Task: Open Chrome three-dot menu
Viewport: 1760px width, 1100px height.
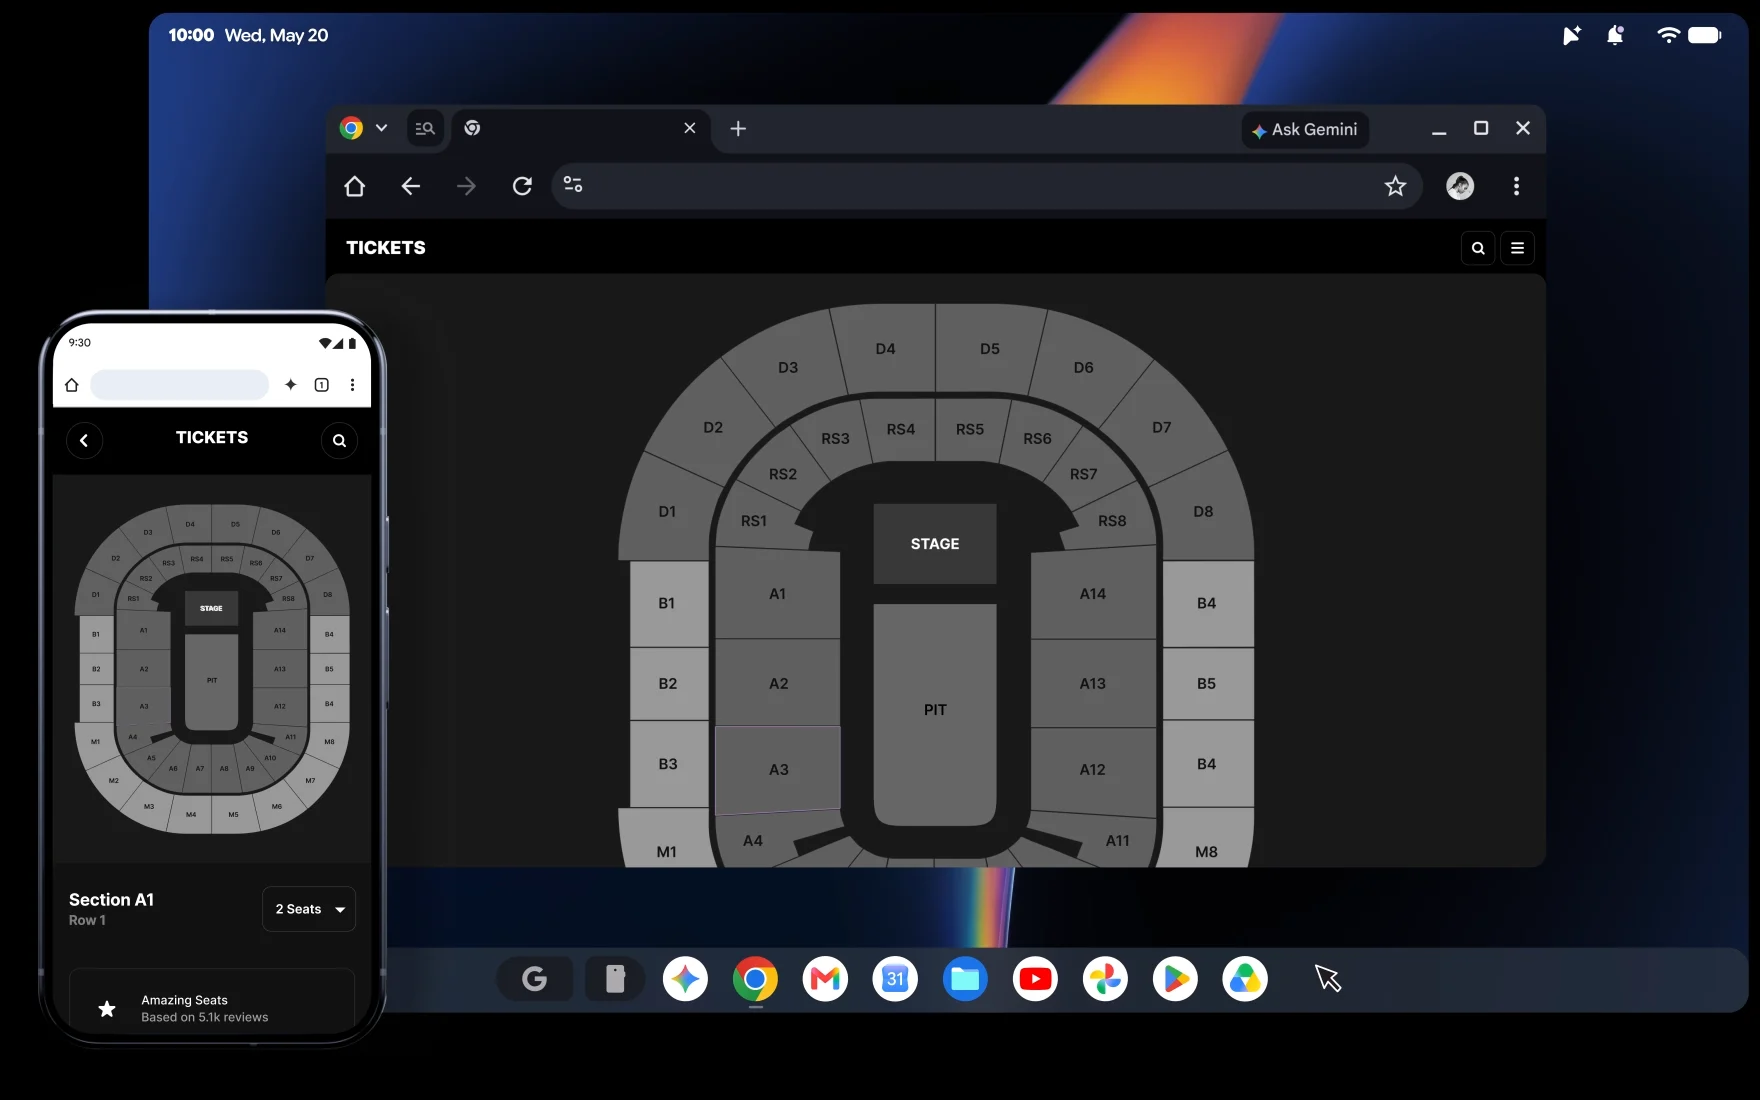Action: (1516, 186)
